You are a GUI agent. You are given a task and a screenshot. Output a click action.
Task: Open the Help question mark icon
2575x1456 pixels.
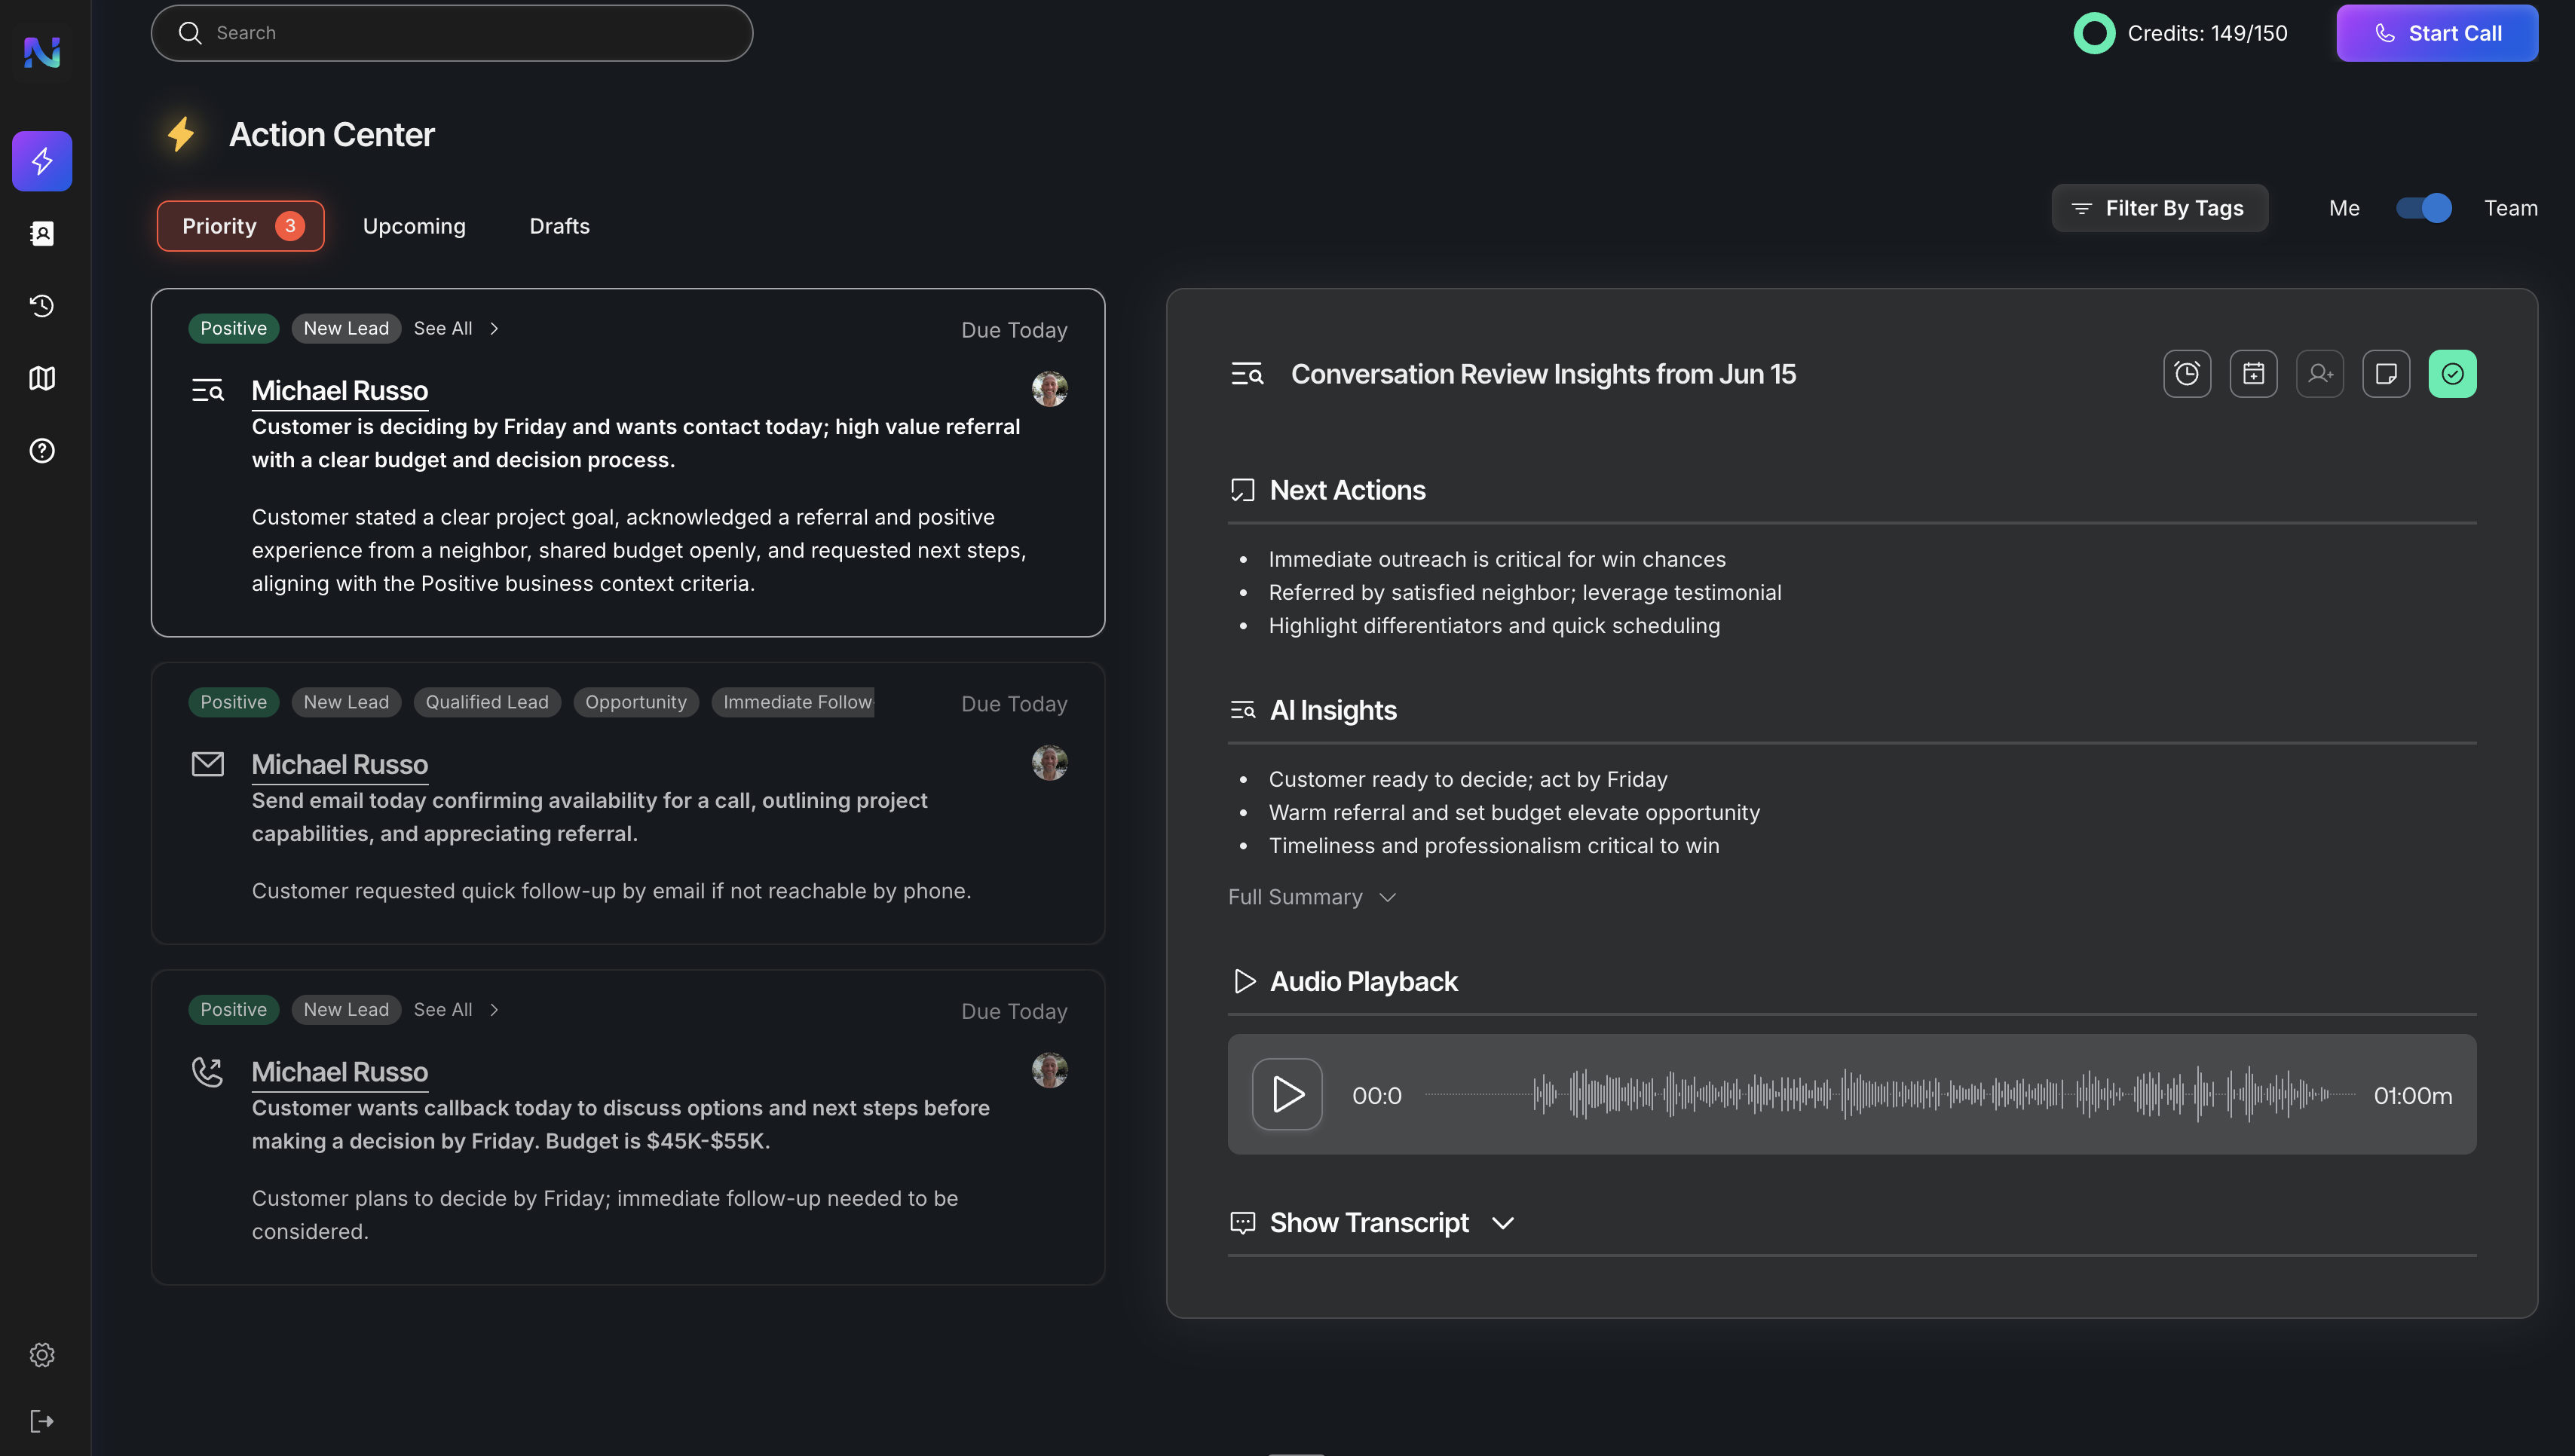(x=42, y=451)
